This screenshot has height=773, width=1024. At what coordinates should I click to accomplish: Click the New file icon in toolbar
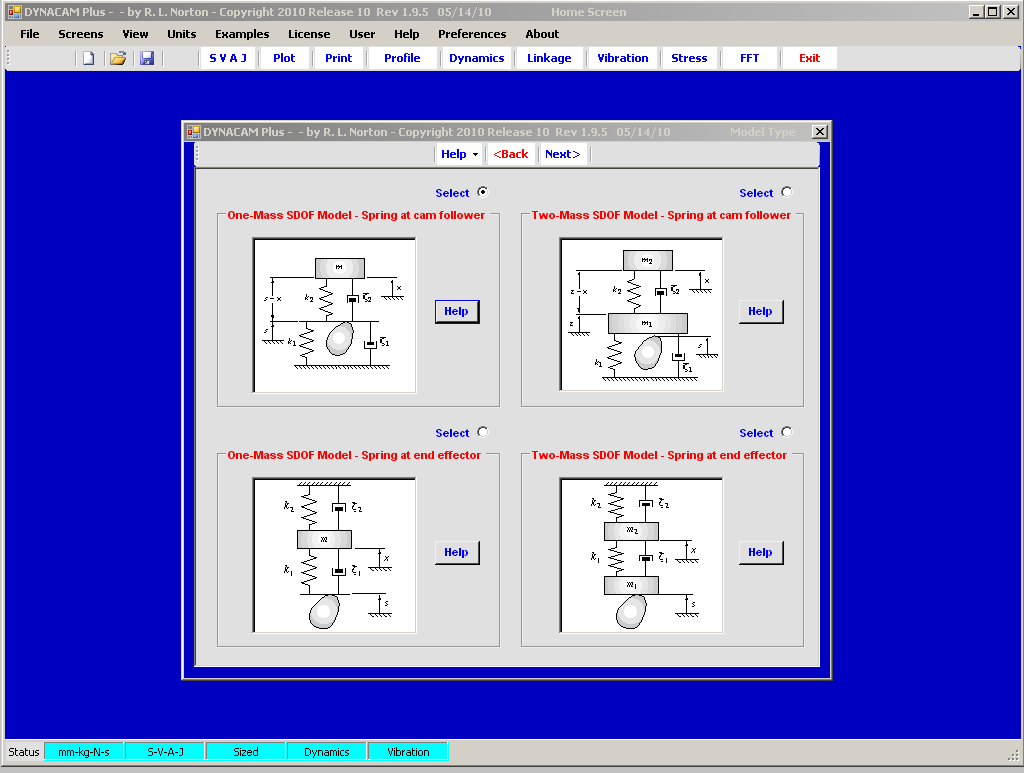[88, 58]
